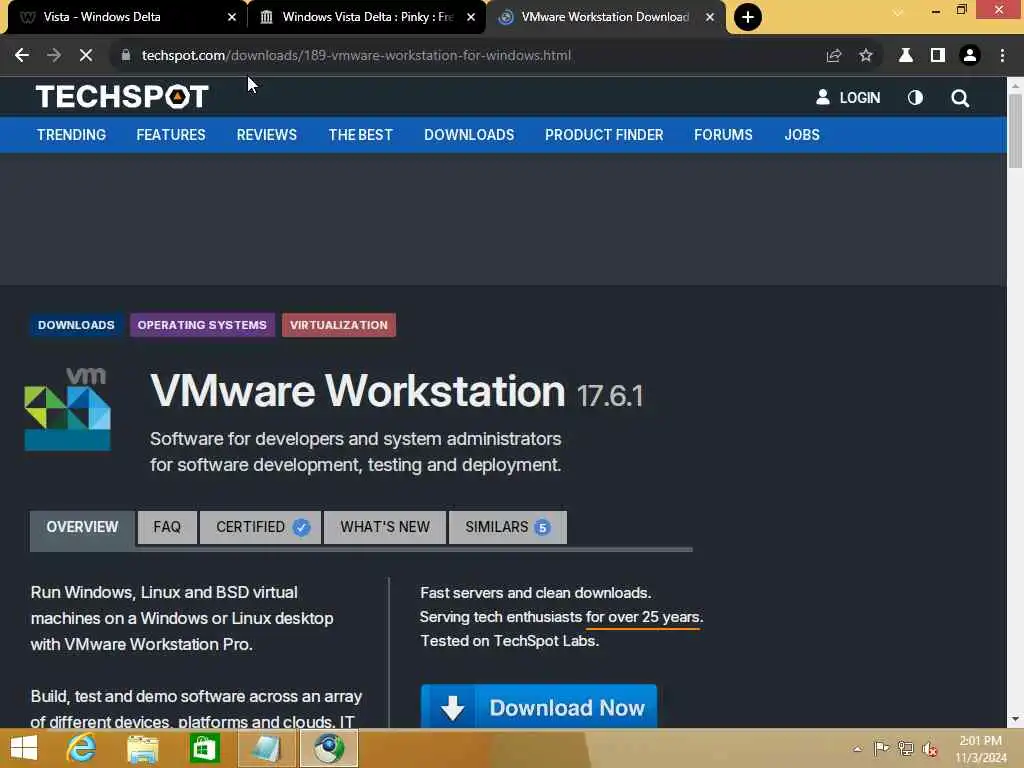Open a new browser tab
This screenshot has height=768, width=1024.
tap(748, 17)
